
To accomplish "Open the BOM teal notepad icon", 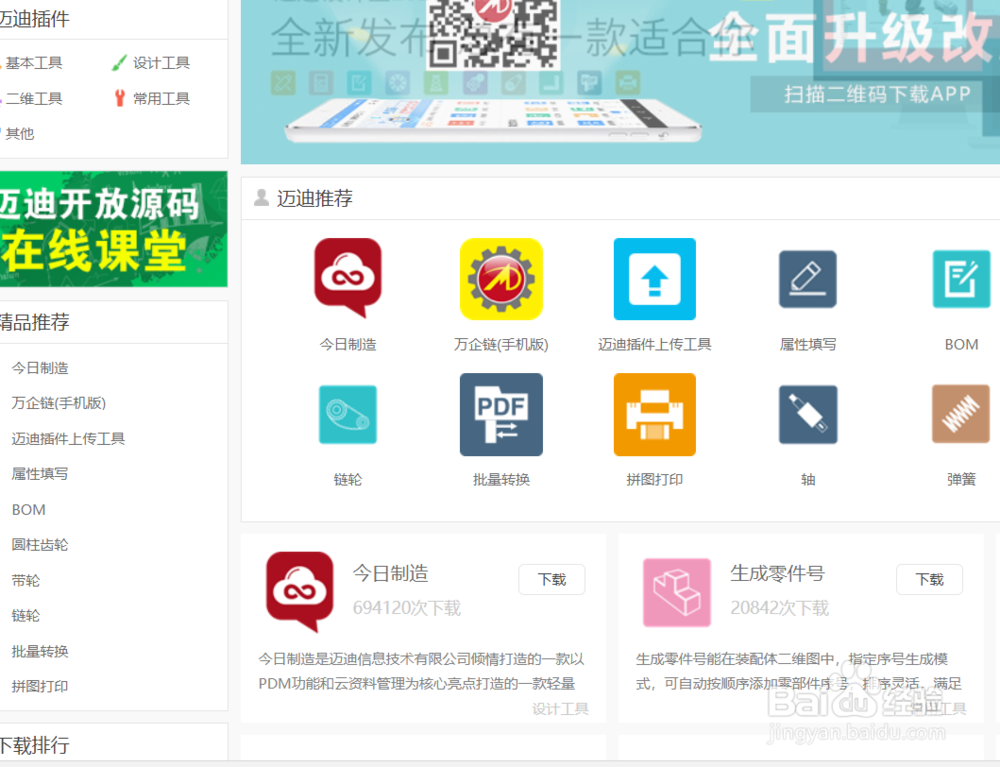I will coord(961,279).
